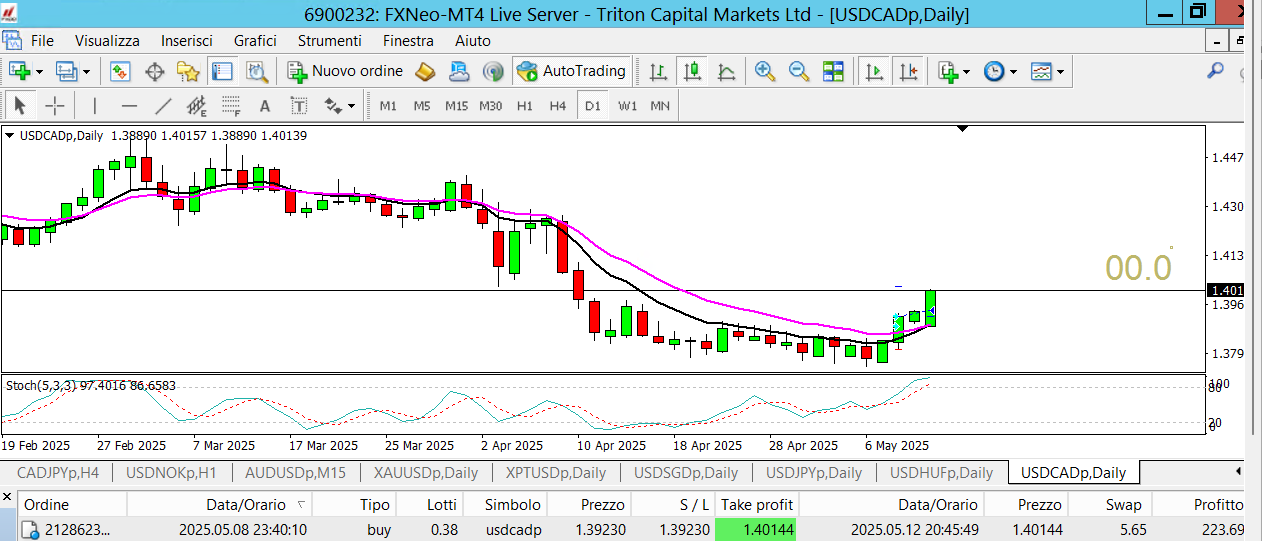This screenshot has height=541, width=1262.
Task: Expand the Indicators dropdown arrow
Action: point(967,72)
